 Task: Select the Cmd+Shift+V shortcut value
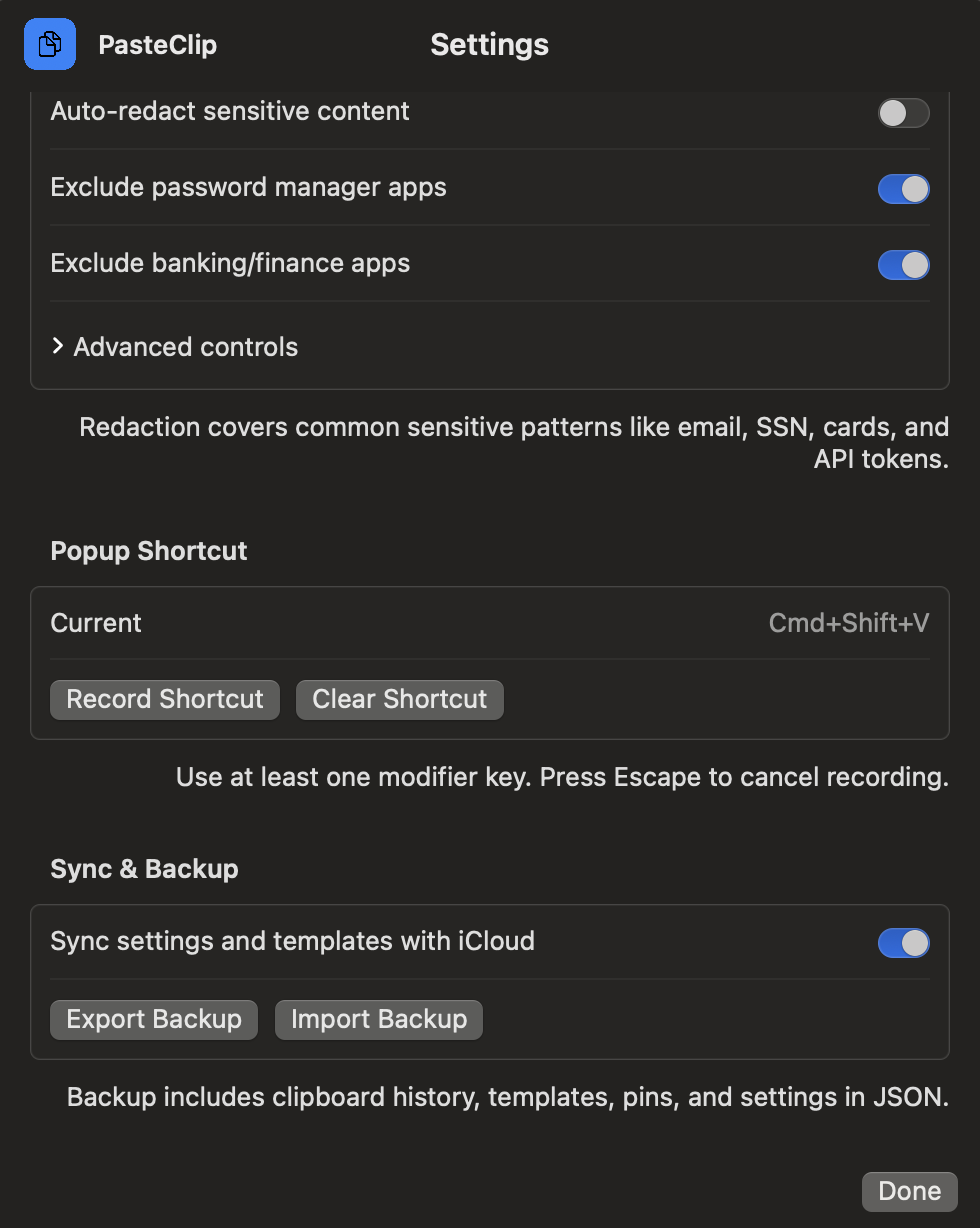click(x=848, y=622)
